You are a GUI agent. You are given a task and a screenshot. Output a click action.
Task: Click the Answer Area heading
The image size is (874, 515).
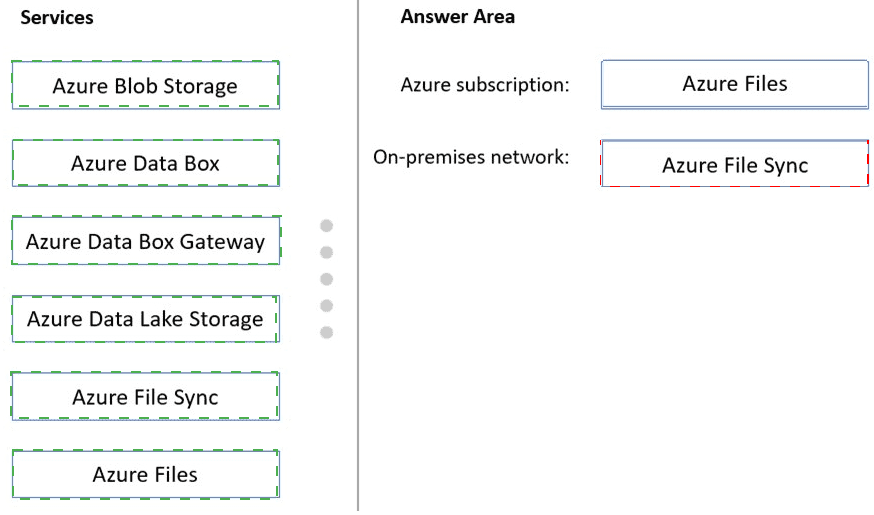coord(457,16)
